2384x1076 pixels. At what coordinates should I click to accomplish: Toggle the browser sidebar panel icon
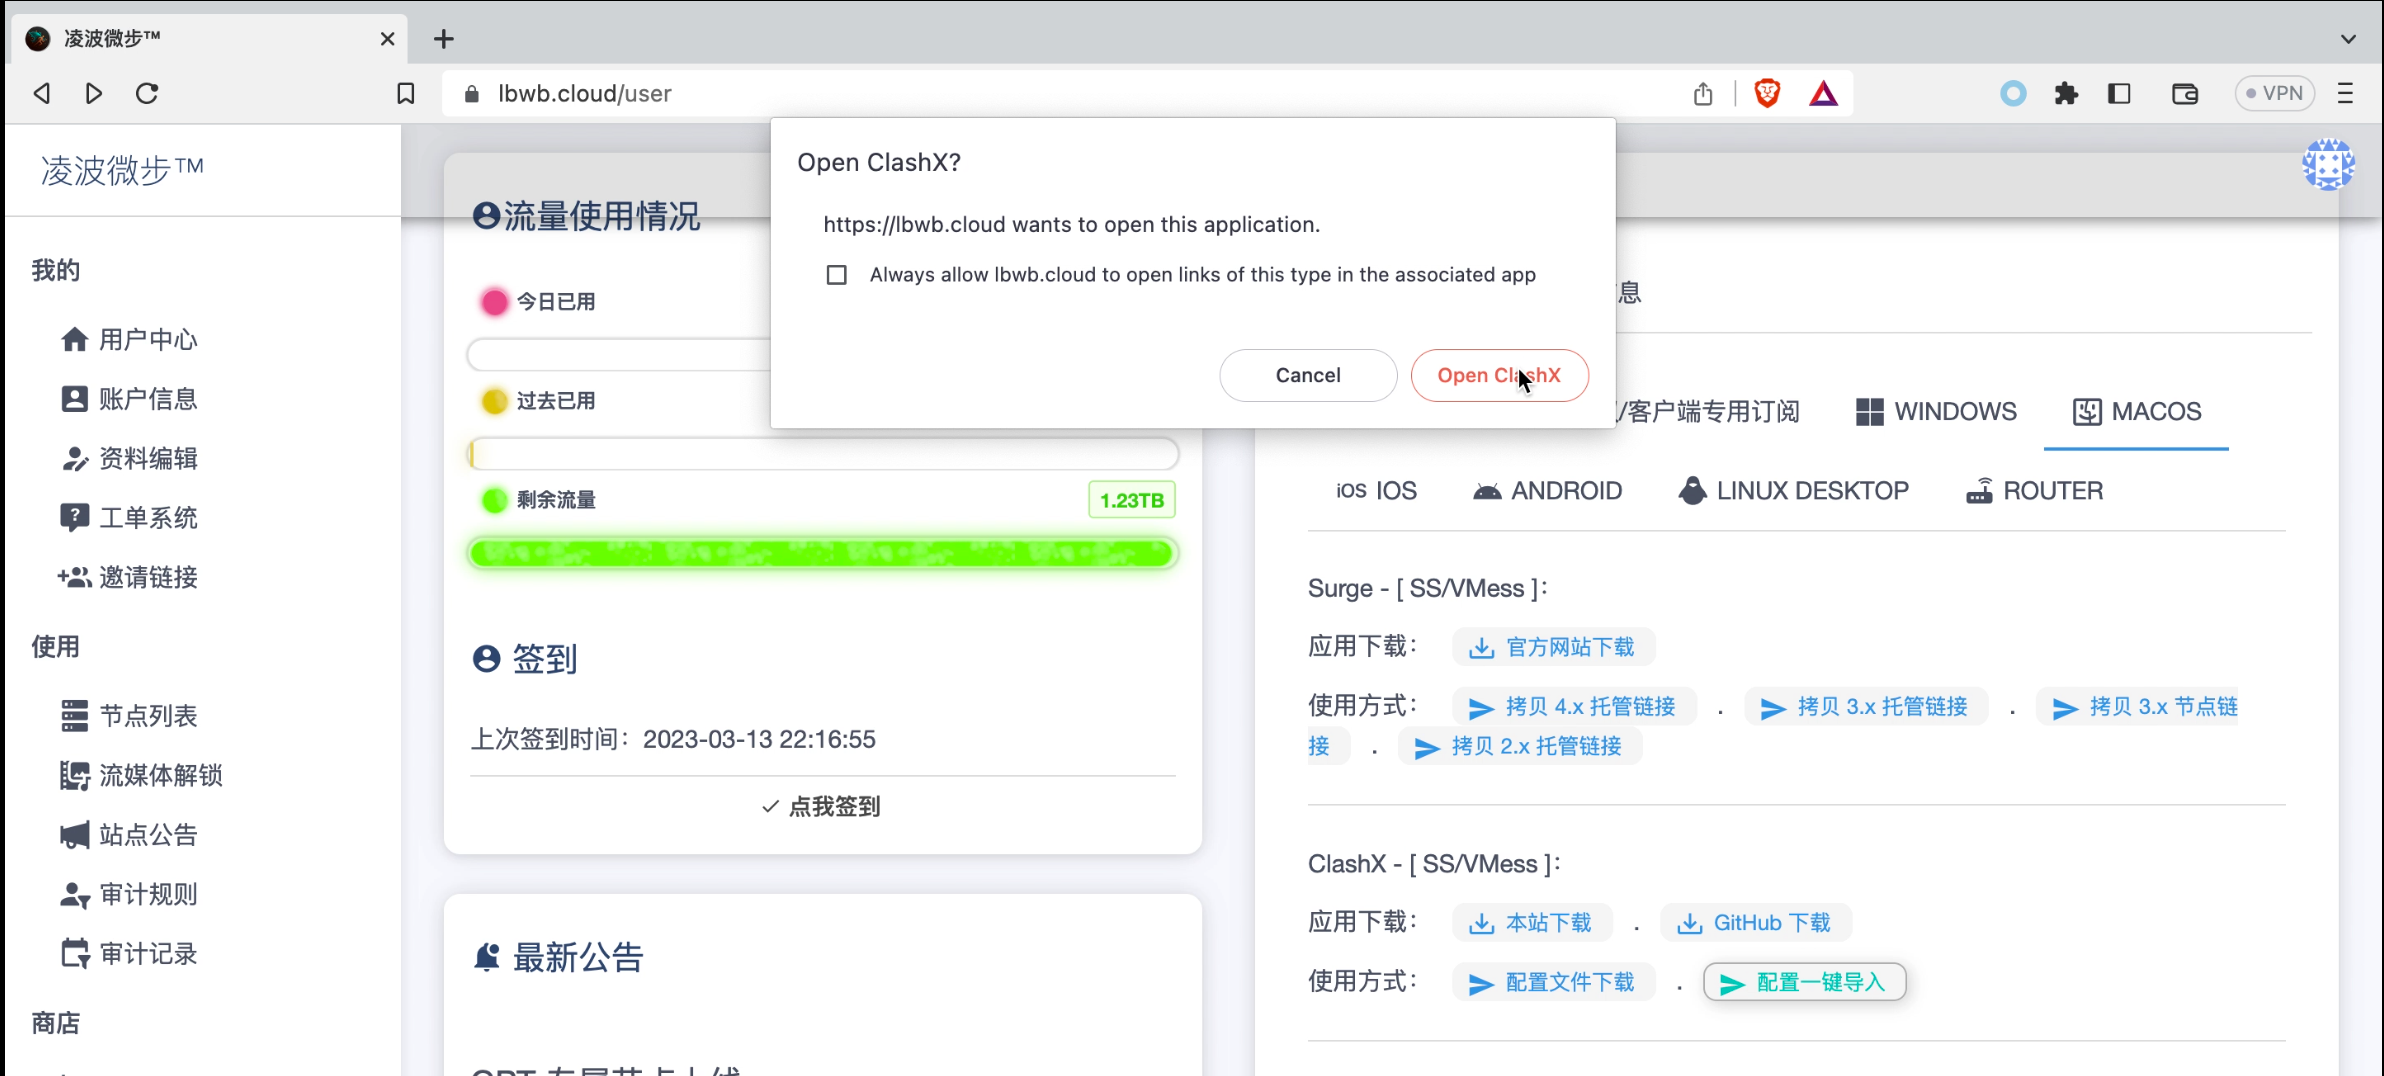click(2119, 94)
